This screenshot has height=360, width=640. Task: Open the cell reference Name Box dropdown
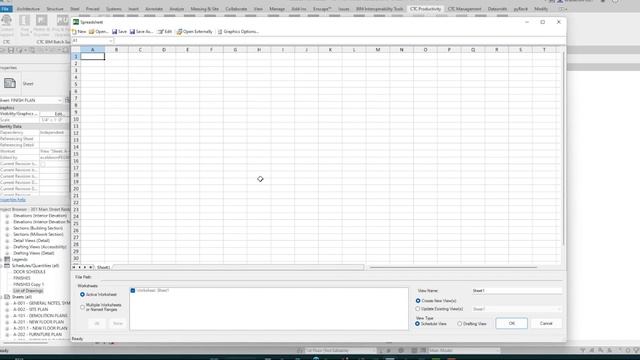111,41
